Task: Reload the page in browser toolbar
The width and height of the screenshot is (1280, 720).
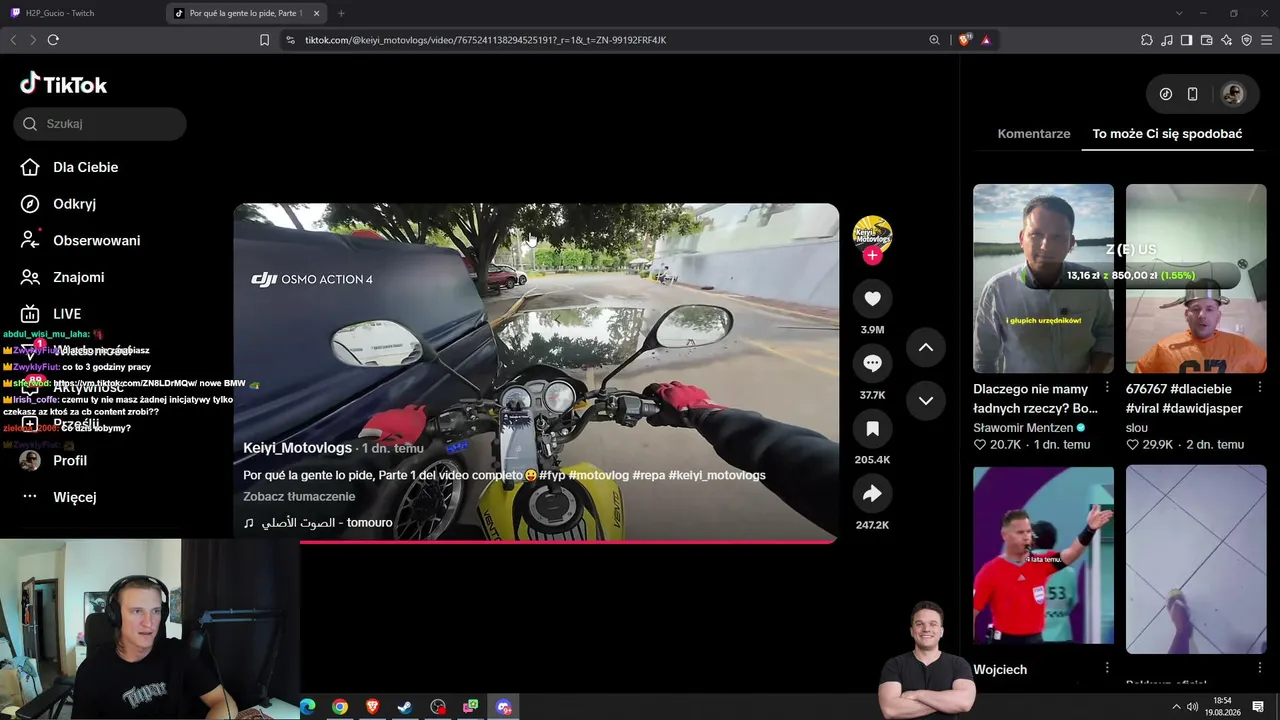Action: 53,40
